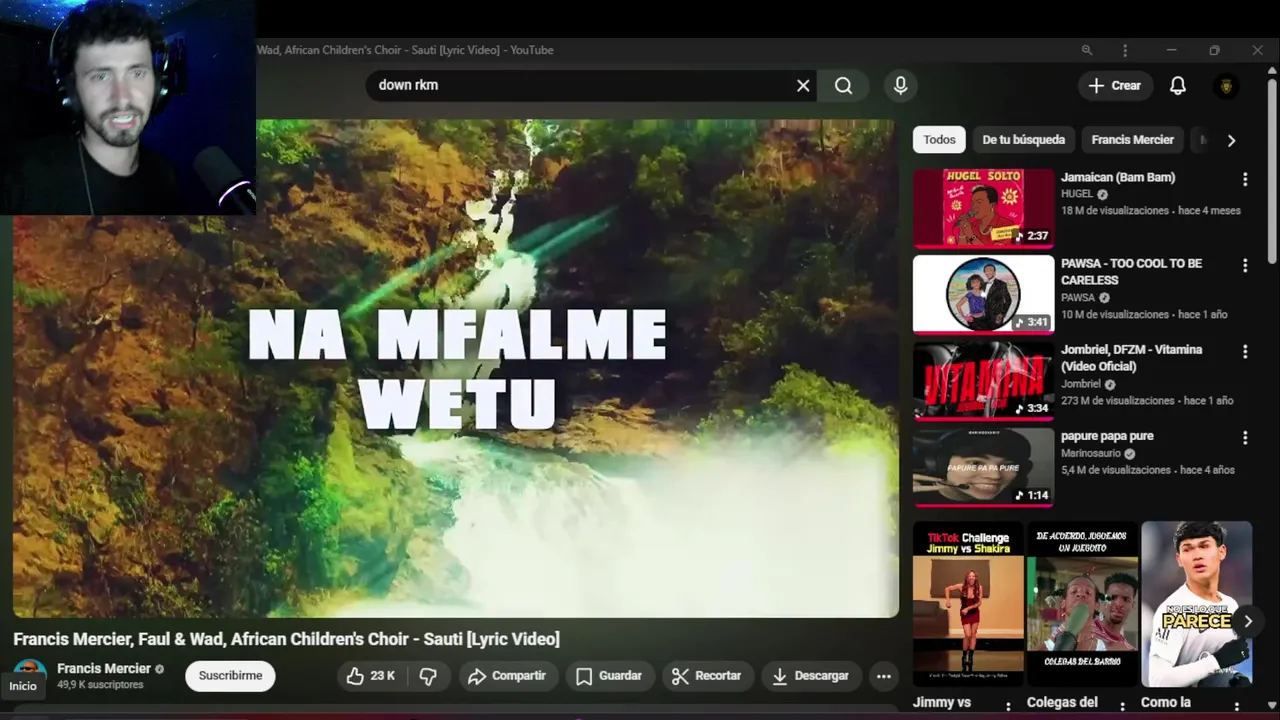The height and width of the screenshot is (720, 1280).
Task: Open options for 'papure papa pure' video
Action: [1245, 437]
